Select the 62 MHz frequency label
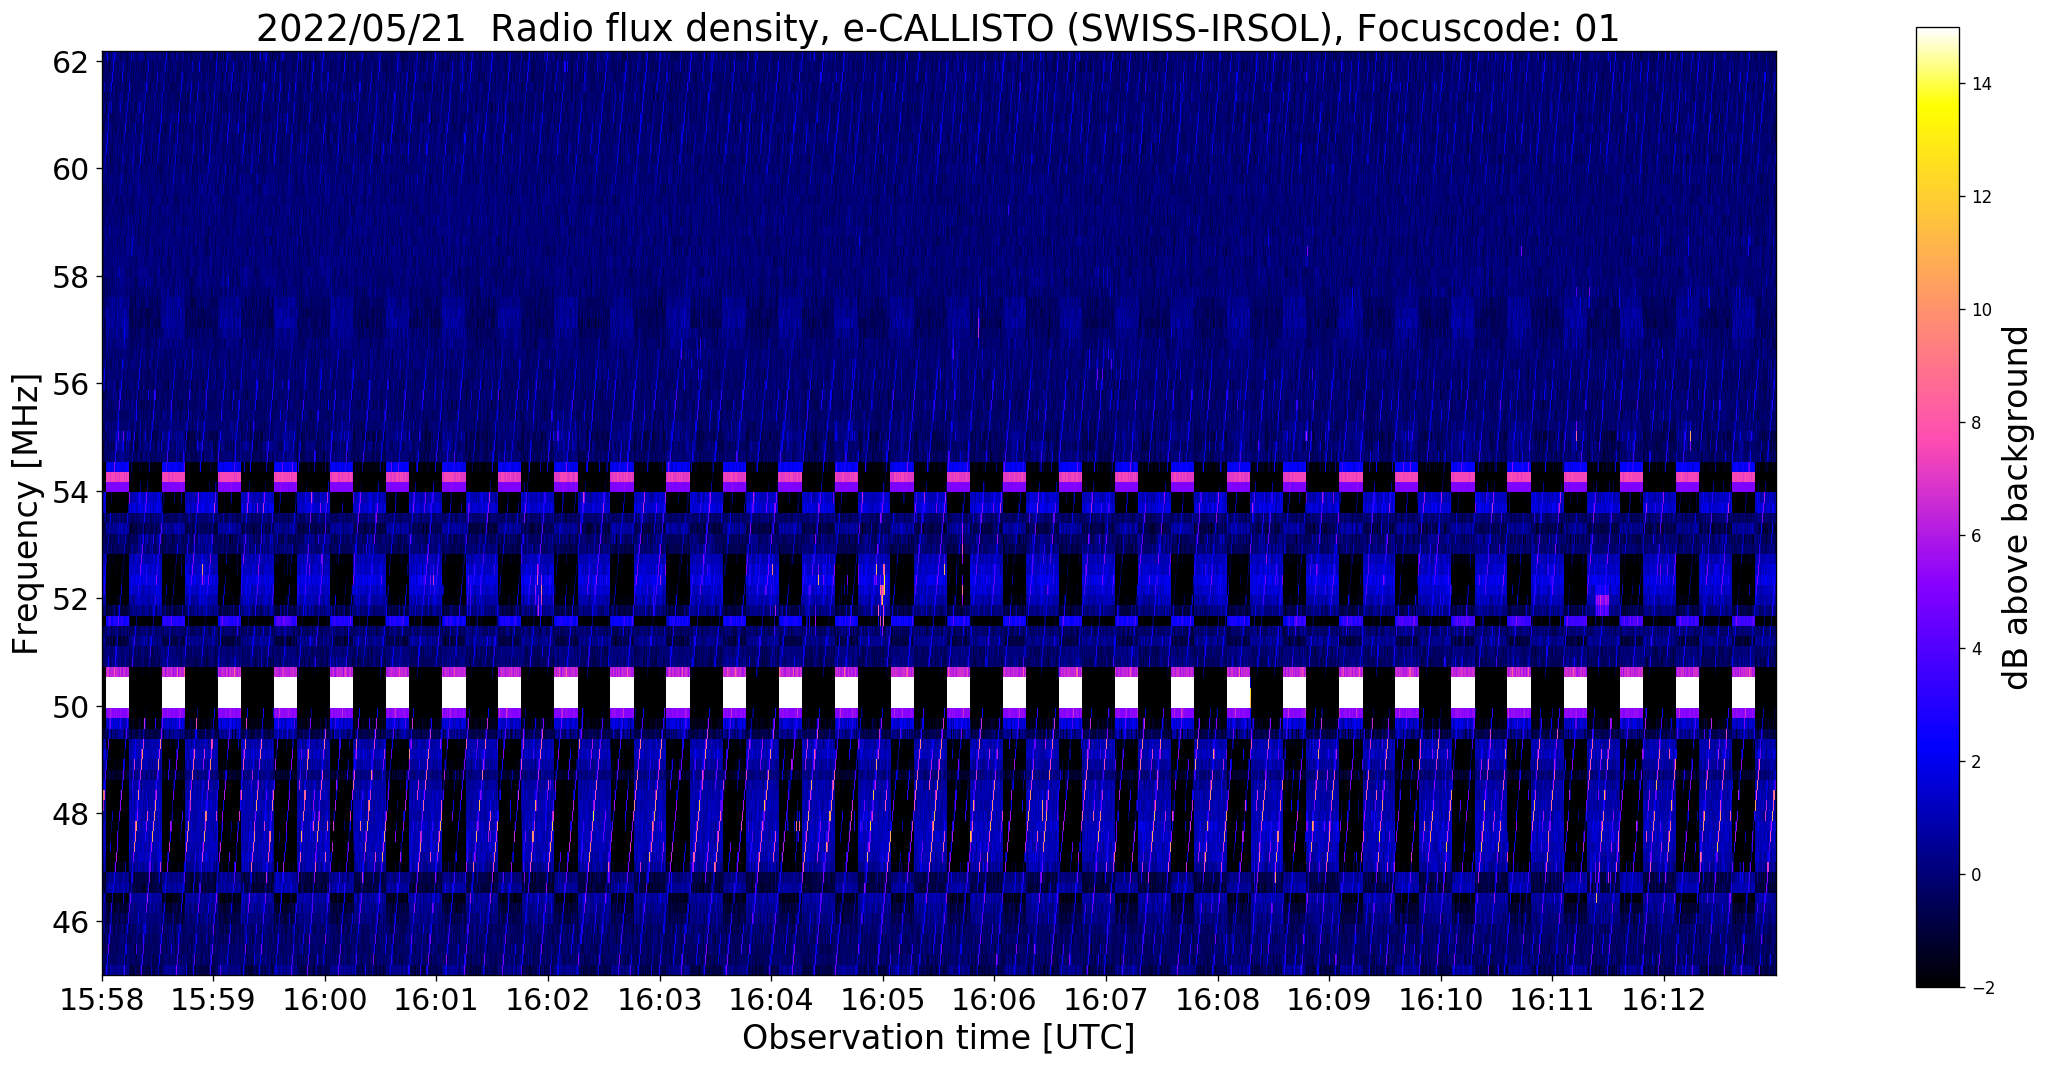This screenshot has height=1067, width=2047. [x=71, y=61]
